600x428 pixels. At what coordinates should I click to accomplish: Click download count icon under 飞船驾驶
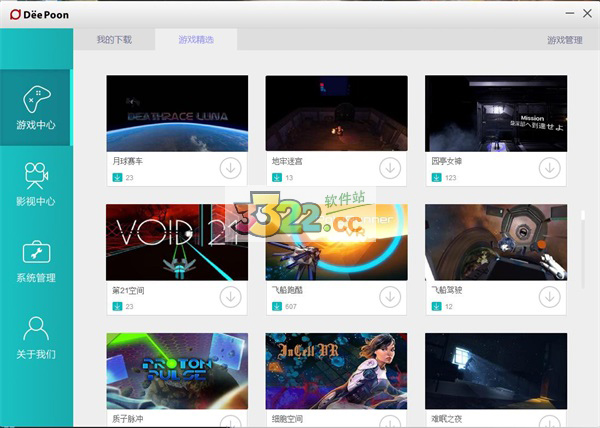[436, 306]
